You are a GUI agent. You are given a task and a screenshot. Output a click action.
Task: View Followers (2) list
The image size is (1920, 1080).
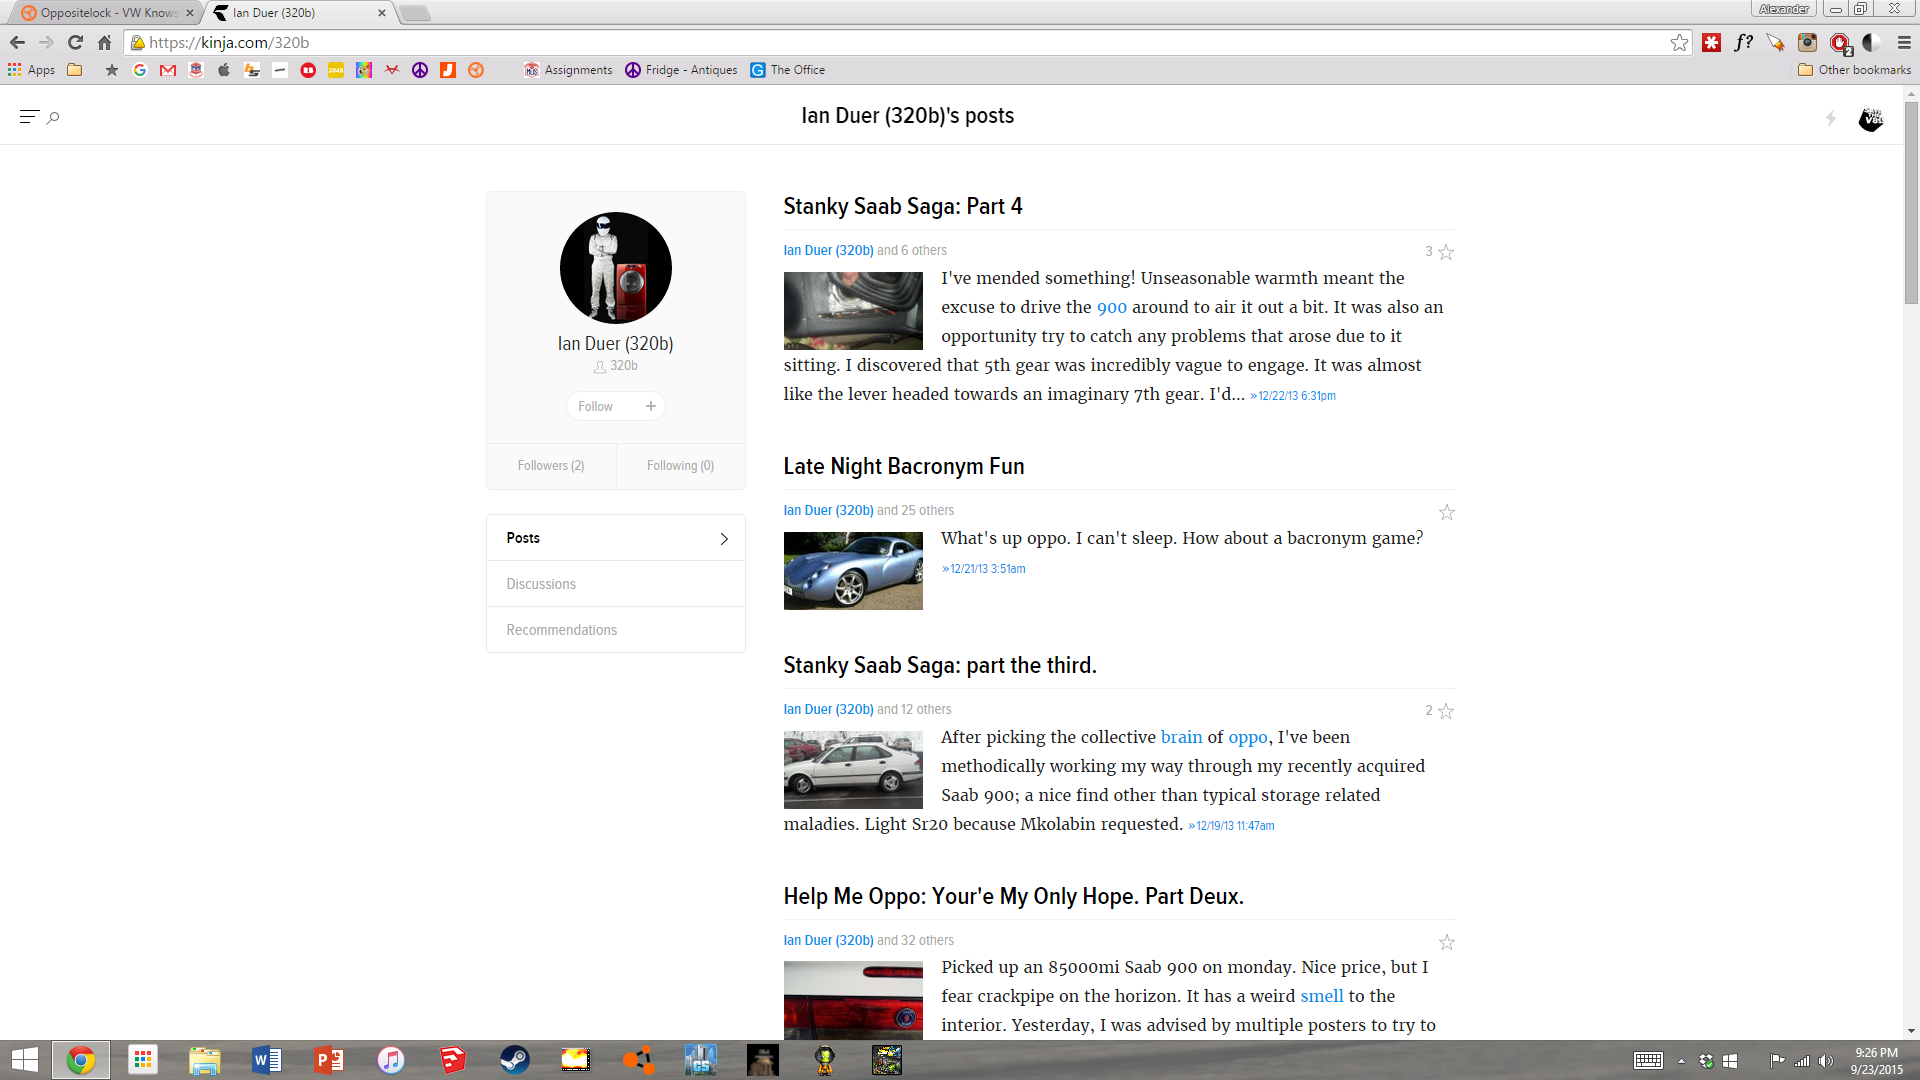551,466
